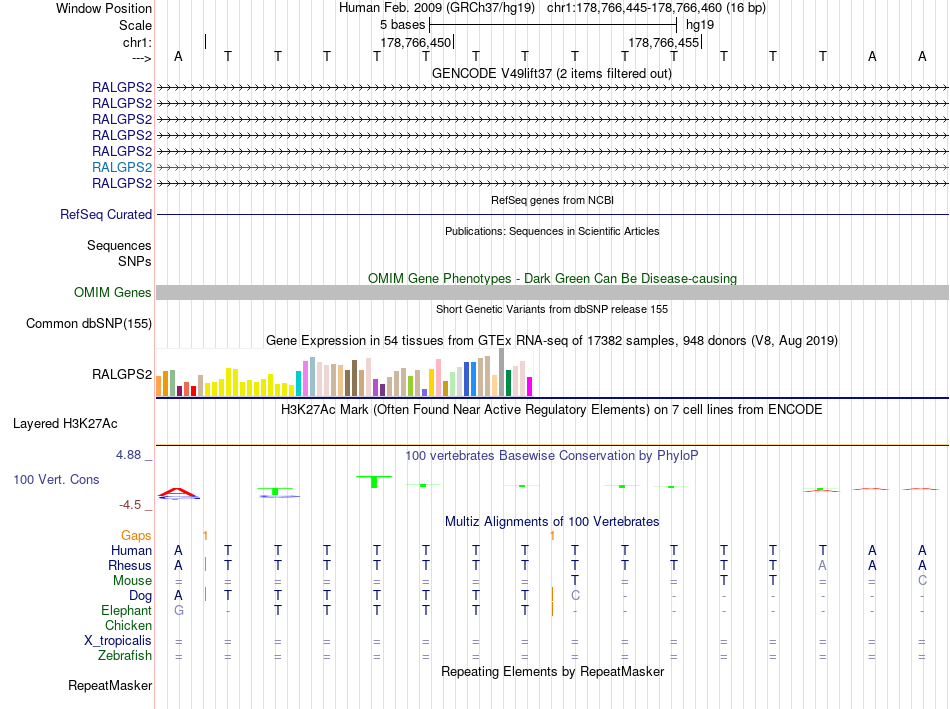Click the Gaps row label
The height and width of the screenshot is (709, 950).
click(136, 536)
